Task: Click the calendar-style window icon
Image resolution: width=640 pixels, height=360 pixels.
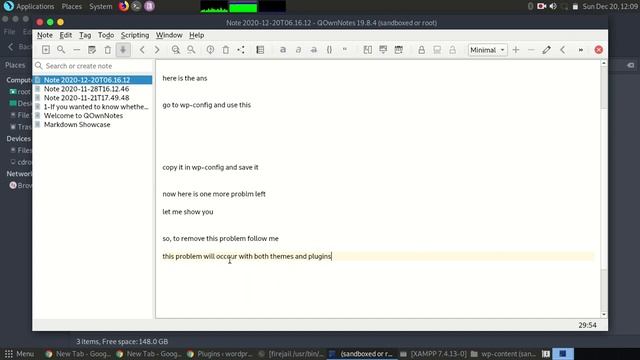Action: click(398, 50)
